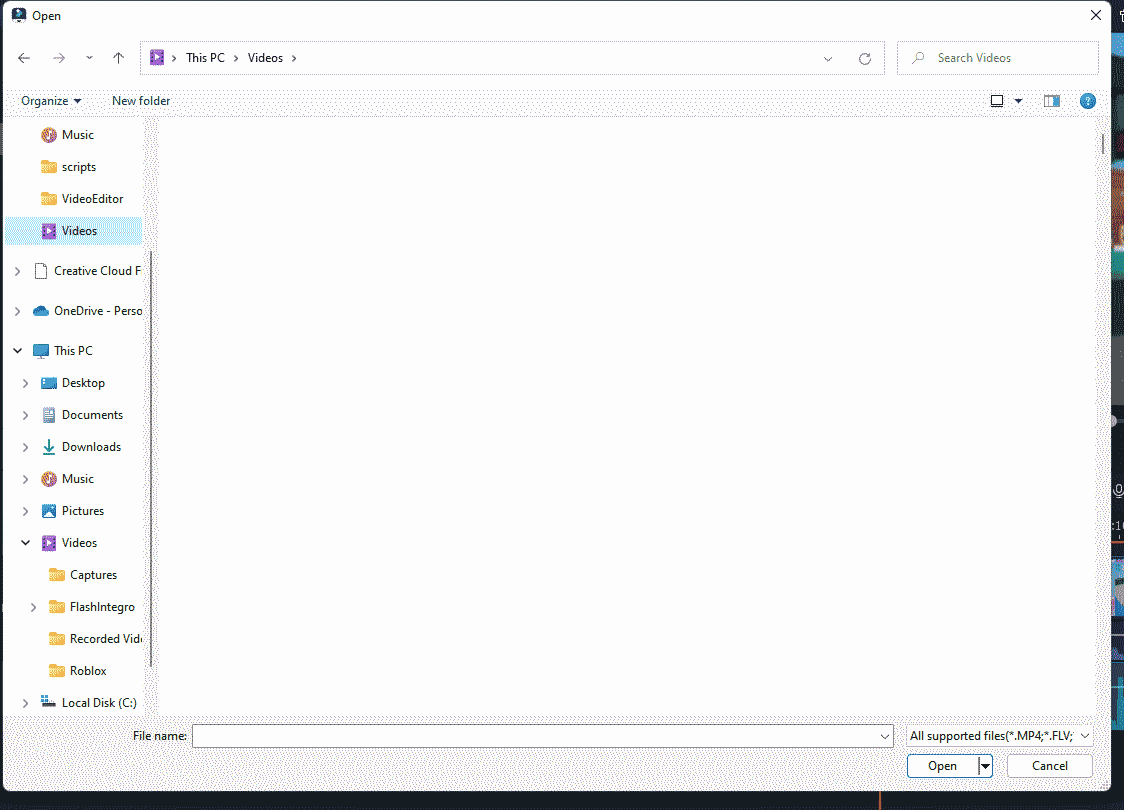Click the OneDrive cloud icon
Image resolution: width=1124 pixels, height=810 pixels.
41,311
